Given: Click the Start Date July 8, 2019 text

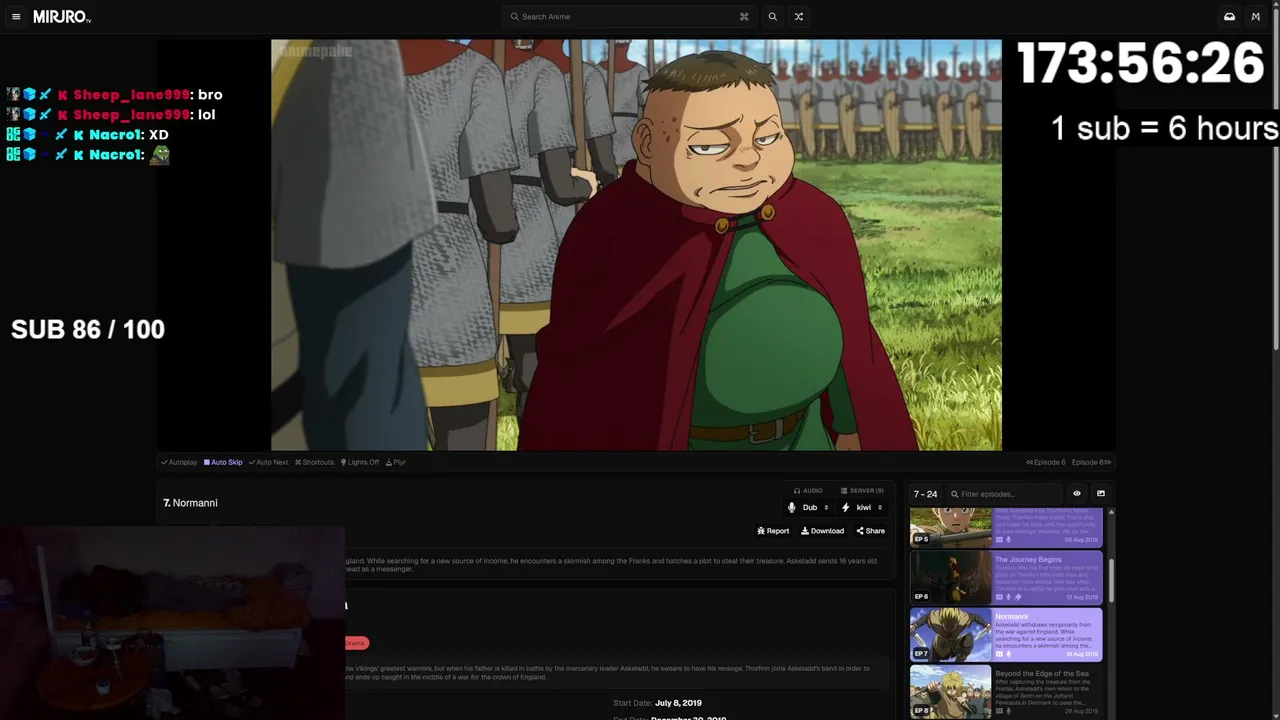Looking at the screenshot, I should pos(657,703).
